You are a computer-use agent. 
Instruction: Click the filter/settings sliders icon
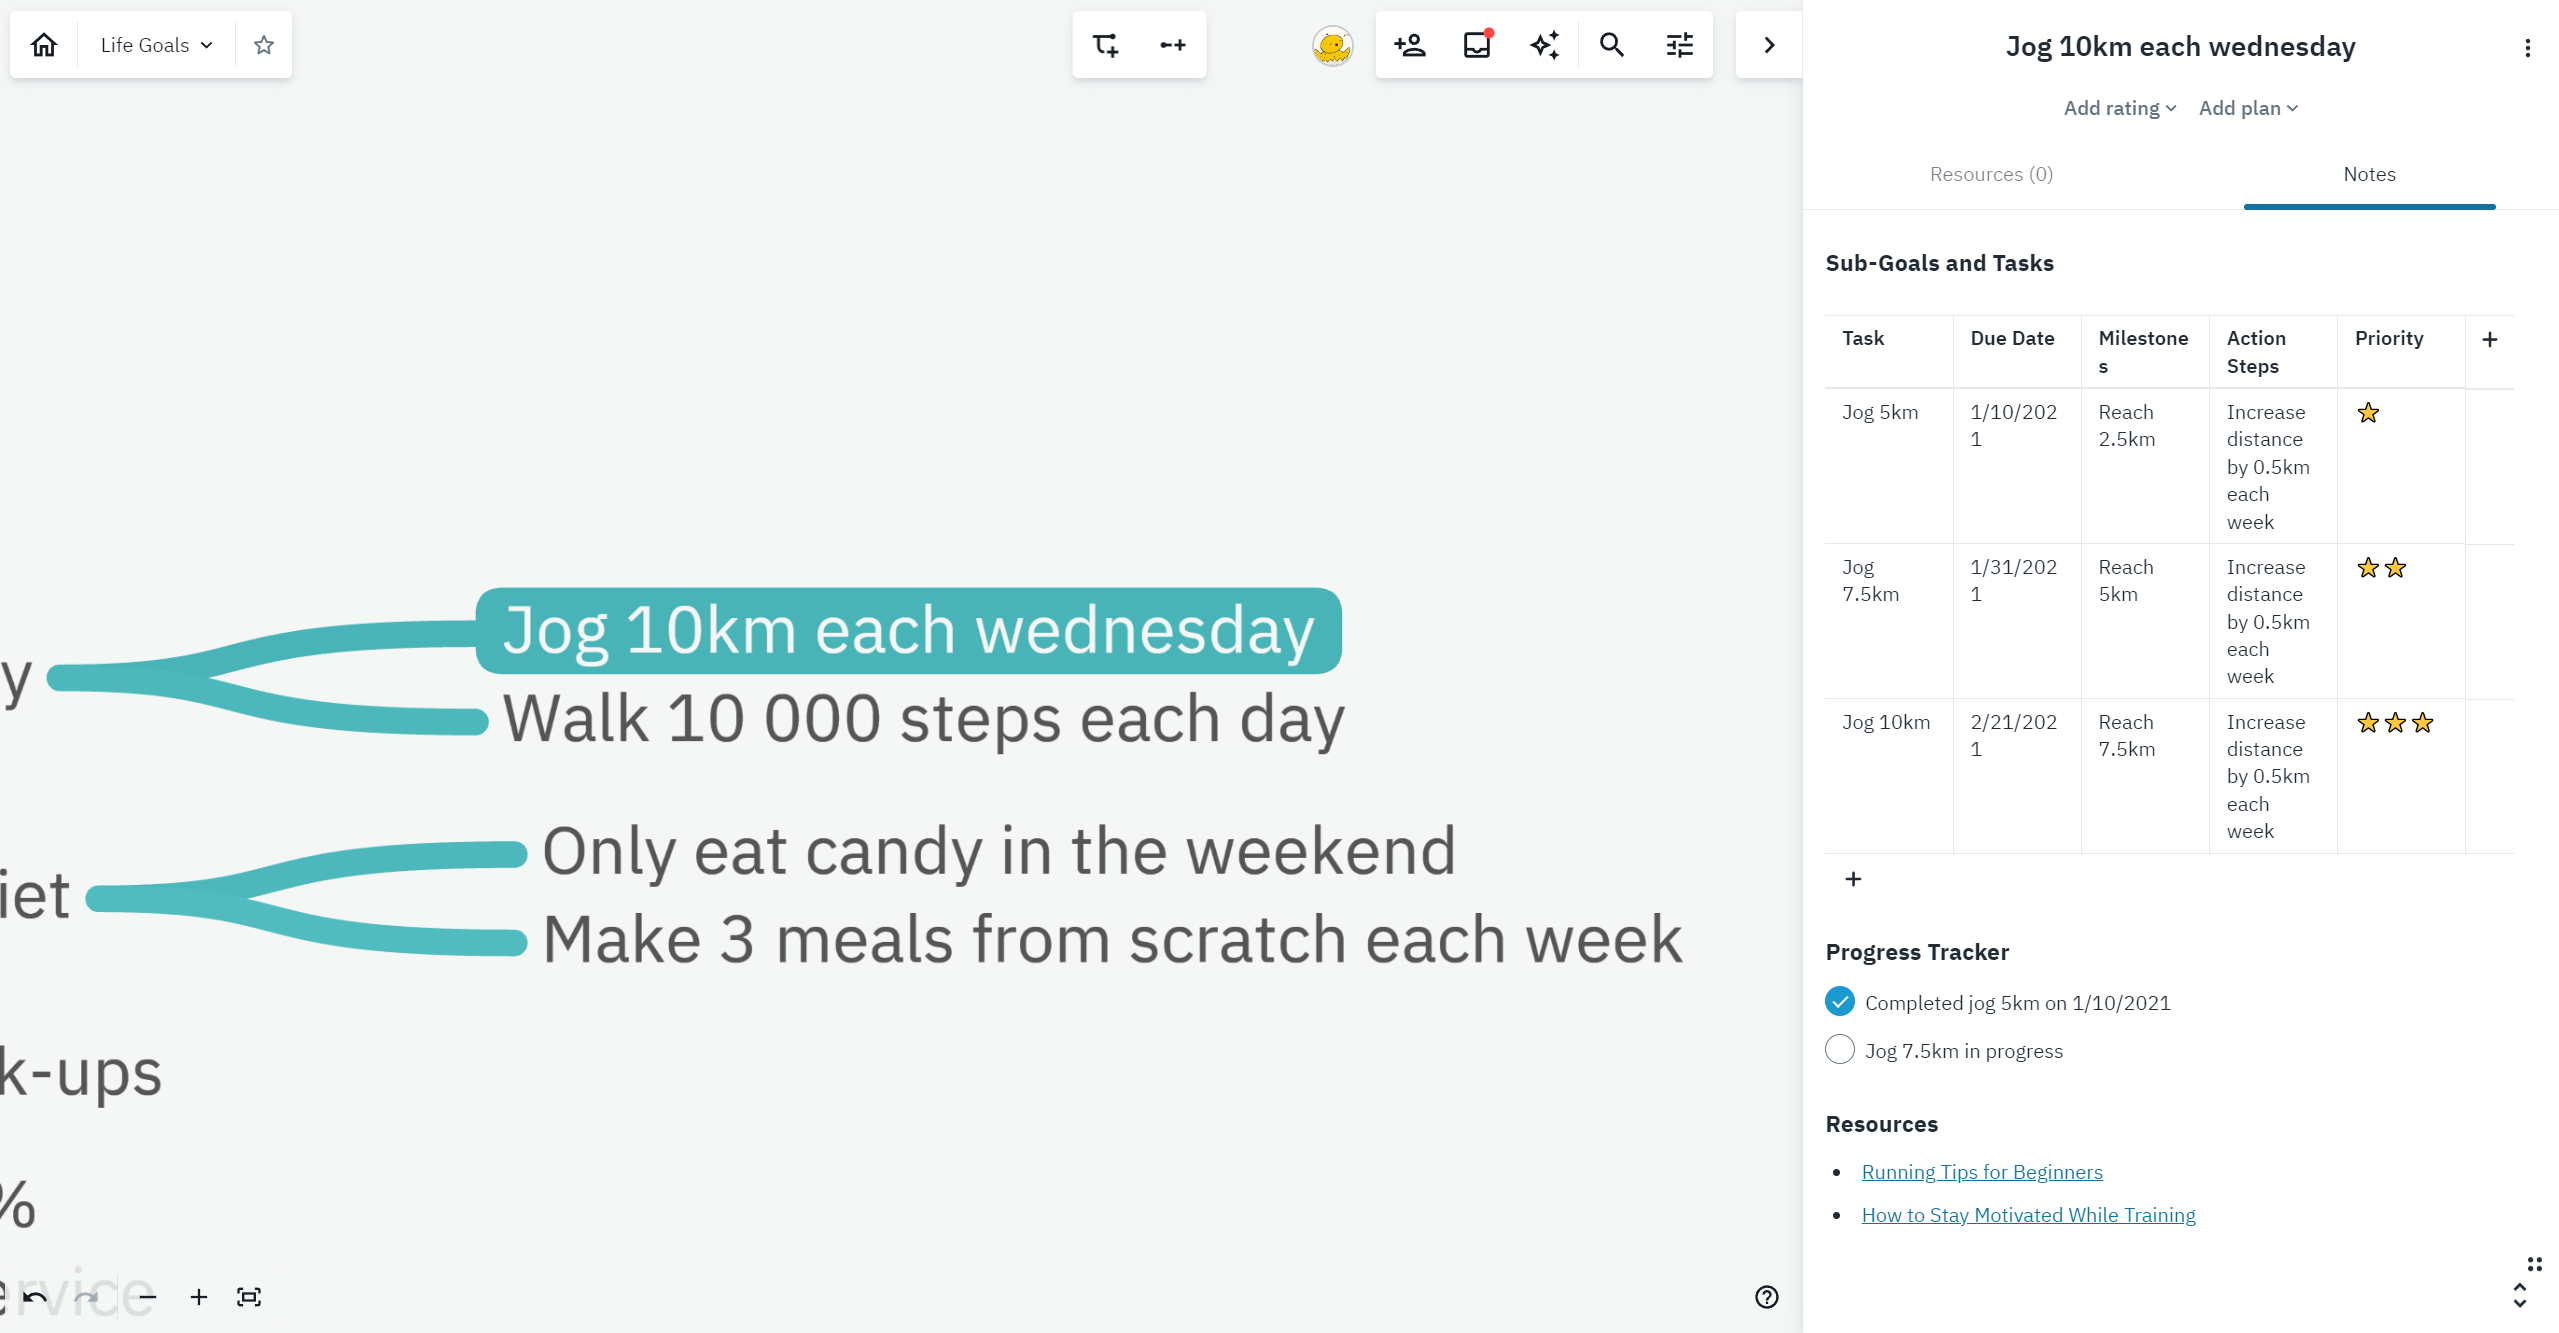(x=1679, y=46)
